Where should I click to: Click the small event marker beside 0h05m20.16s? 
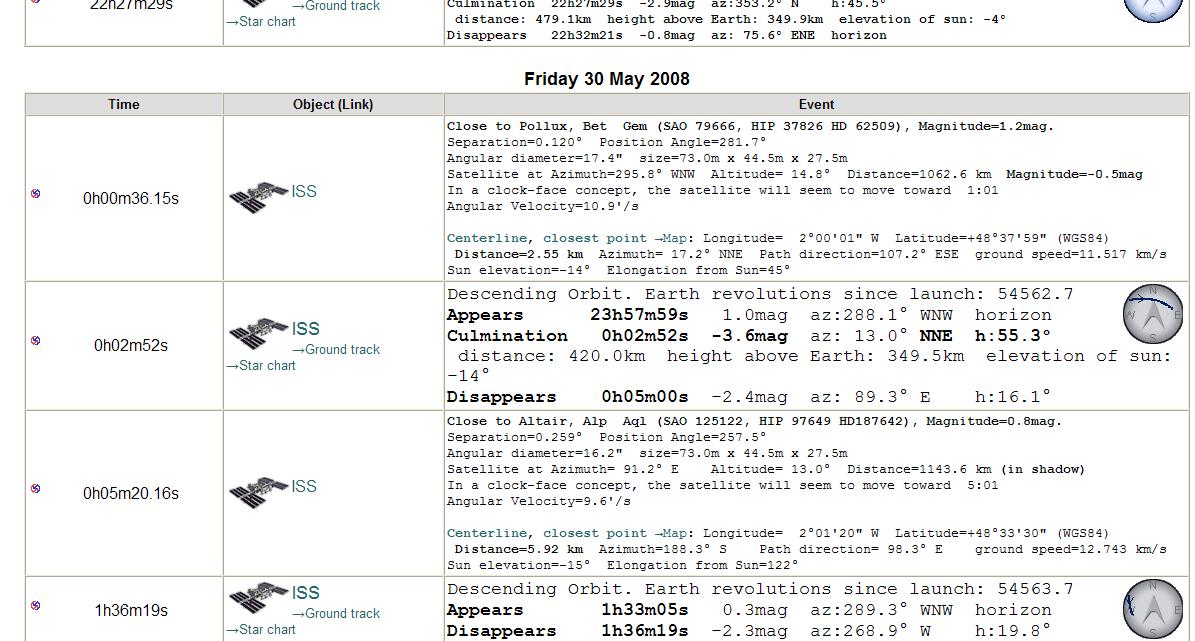click(x=36, y=488)
